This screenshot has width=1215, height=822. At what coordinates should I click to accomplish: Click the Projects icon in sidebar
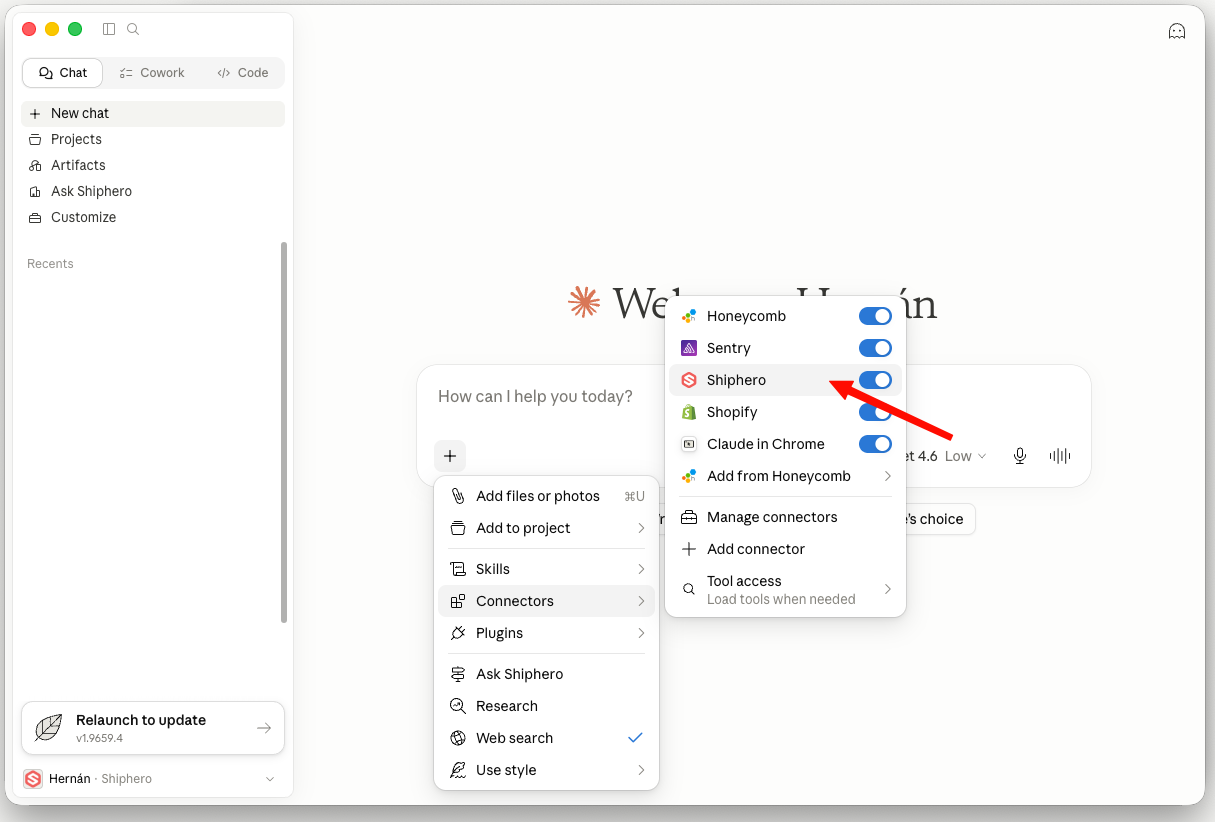[35, 139]
